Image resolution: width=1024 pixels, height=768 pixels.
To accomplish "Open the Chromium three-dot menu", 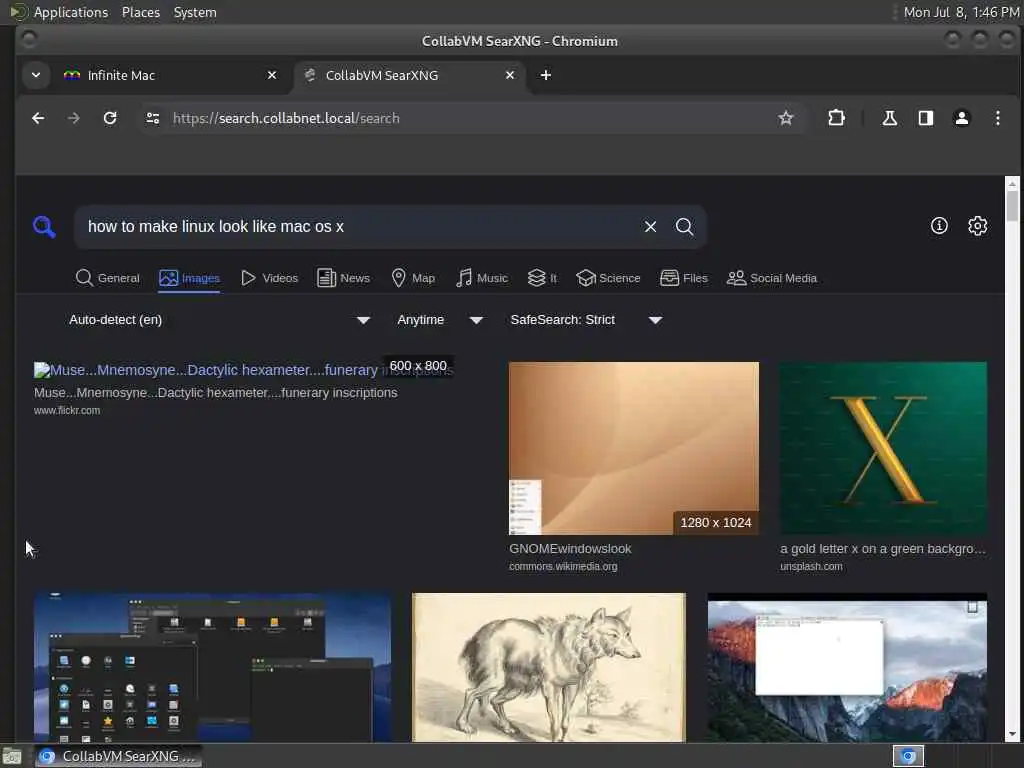I will pyautogui.click(x=997, y=118).
